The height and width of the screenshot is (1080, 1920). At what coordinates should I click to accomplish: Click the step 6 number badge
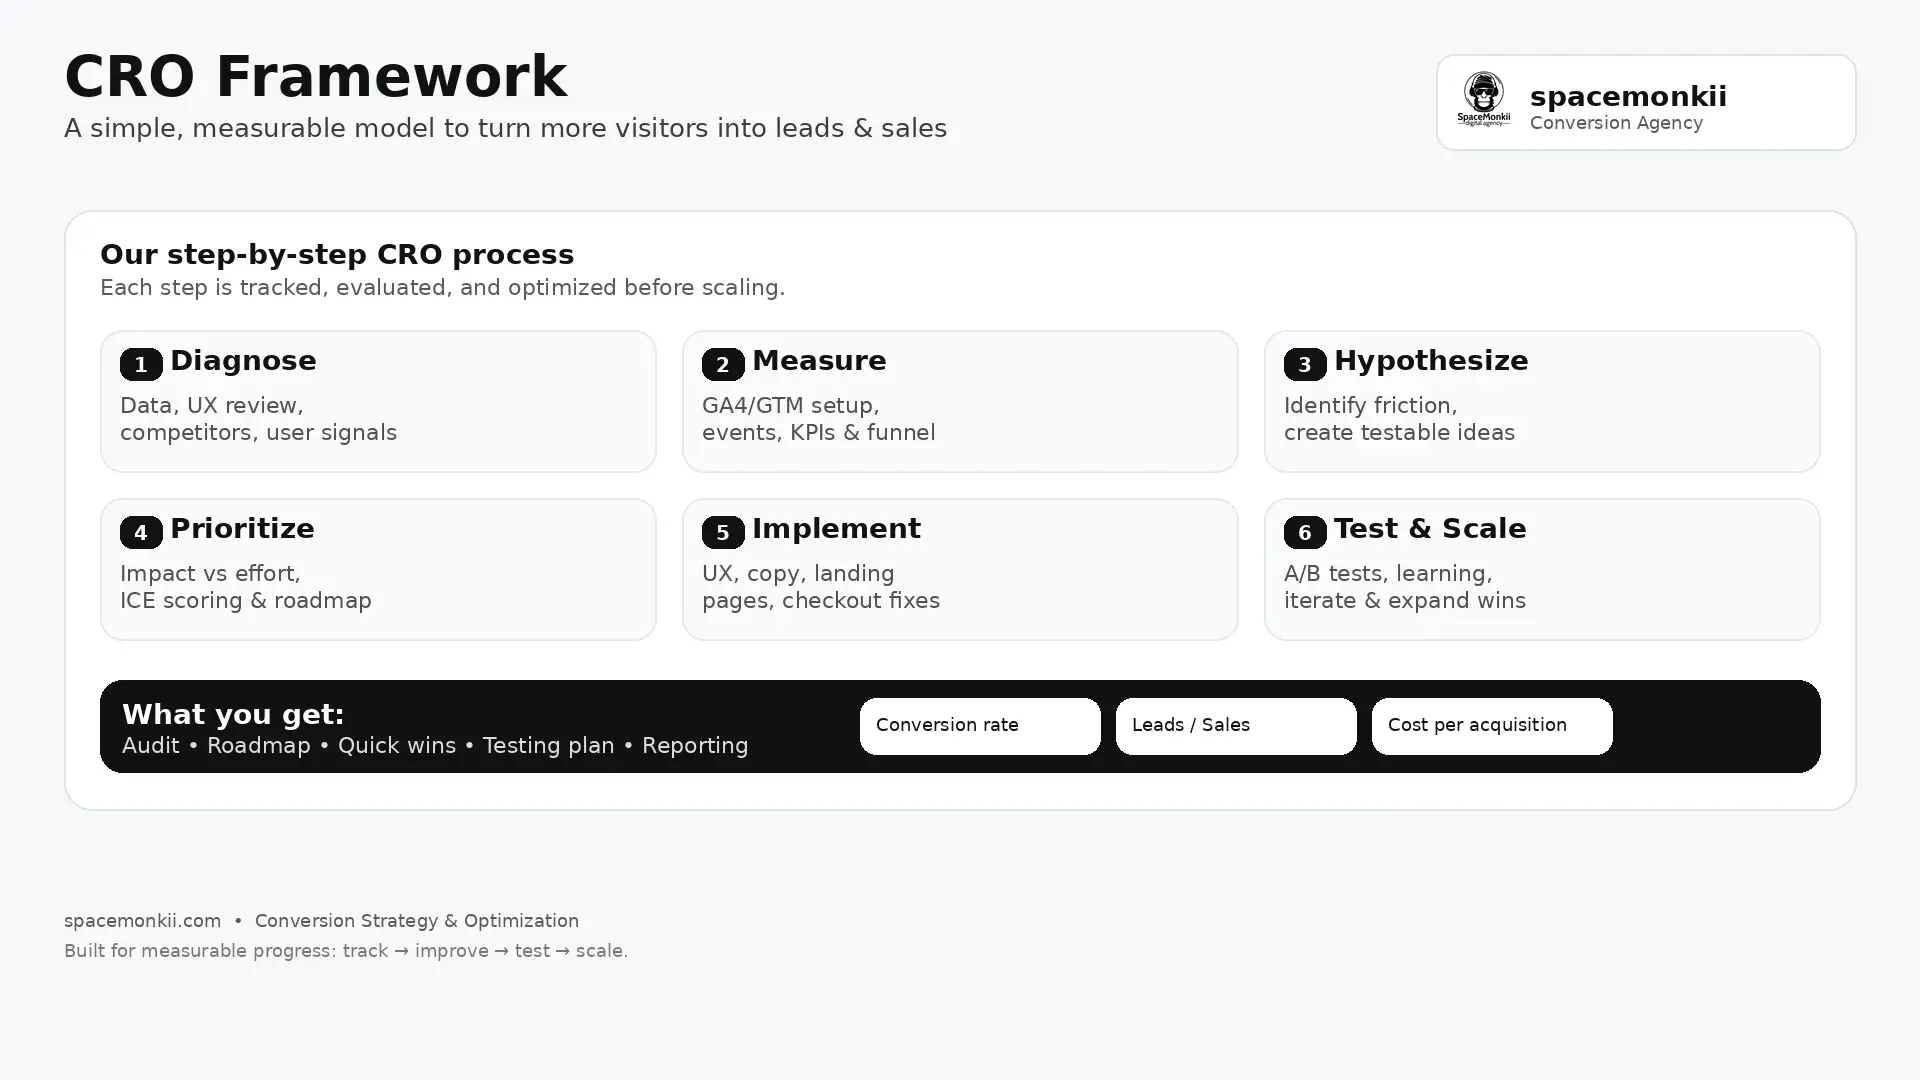[1305, 533]
